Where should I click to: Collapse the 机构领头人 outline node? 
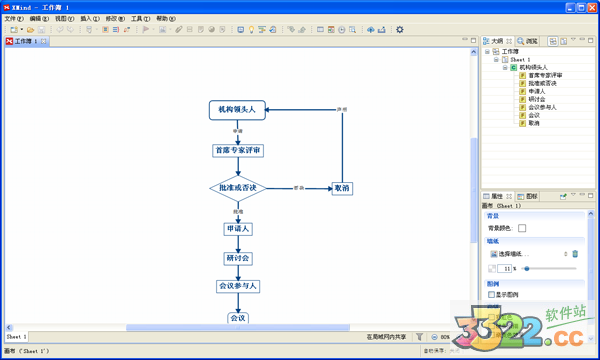pyautogui.click(x=505, y=67)
